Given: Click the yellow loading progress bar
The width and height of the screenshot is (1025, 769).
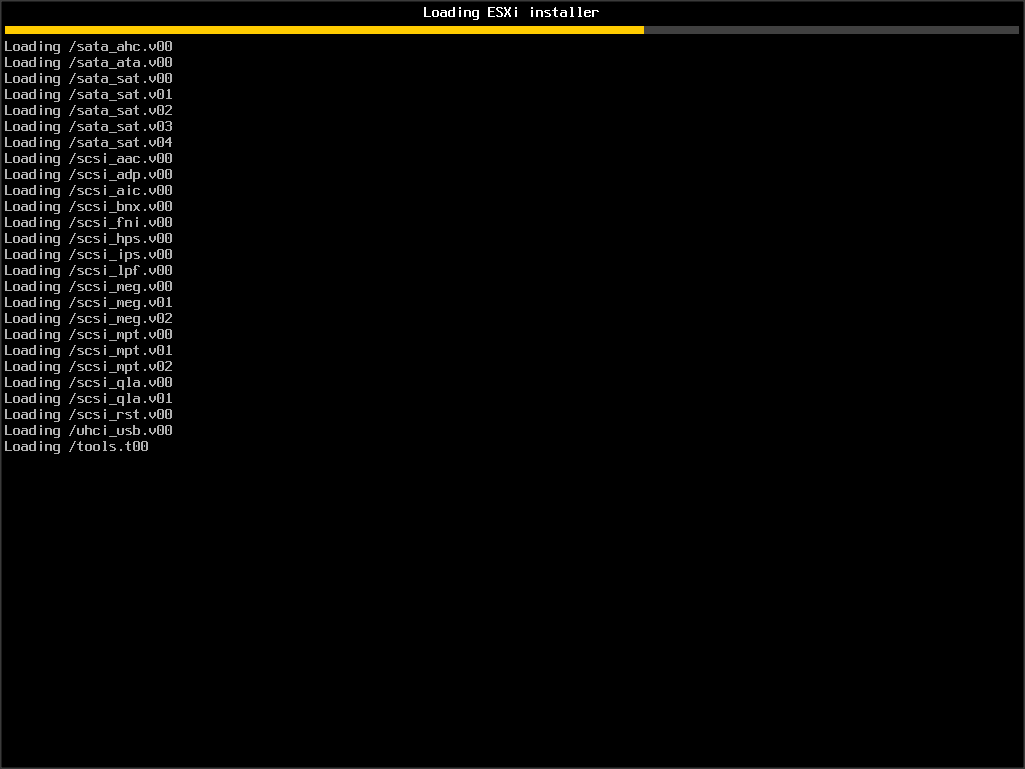Looking at the screenshot, I should pos(511,30).
